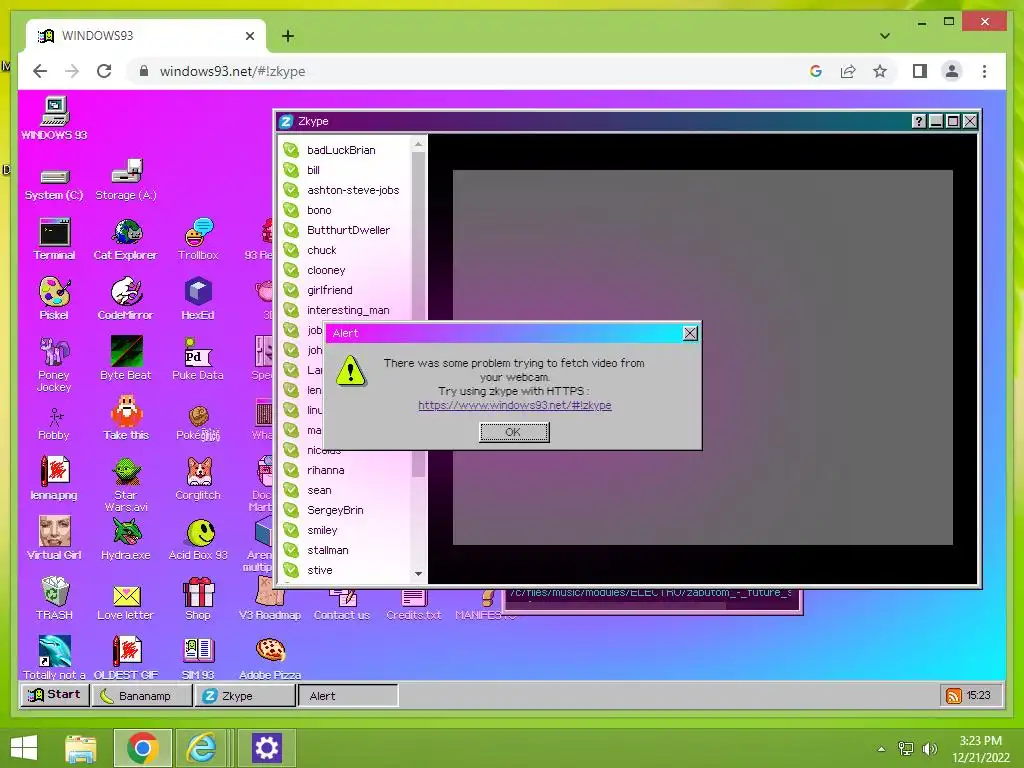The height and width of the screenshot is (768, 1024).
Task: Click OK in the Alert dialog
Action: [514, 432]
